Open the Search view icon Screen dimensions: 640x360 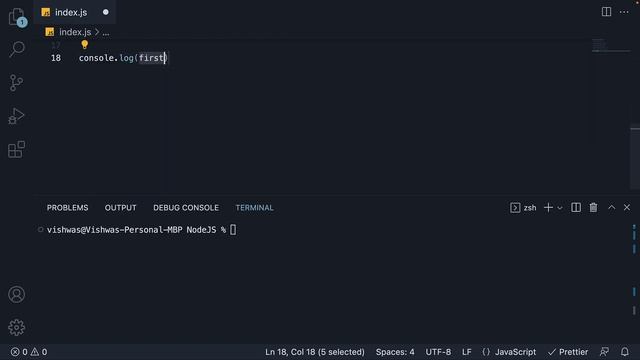pos(17,49)
